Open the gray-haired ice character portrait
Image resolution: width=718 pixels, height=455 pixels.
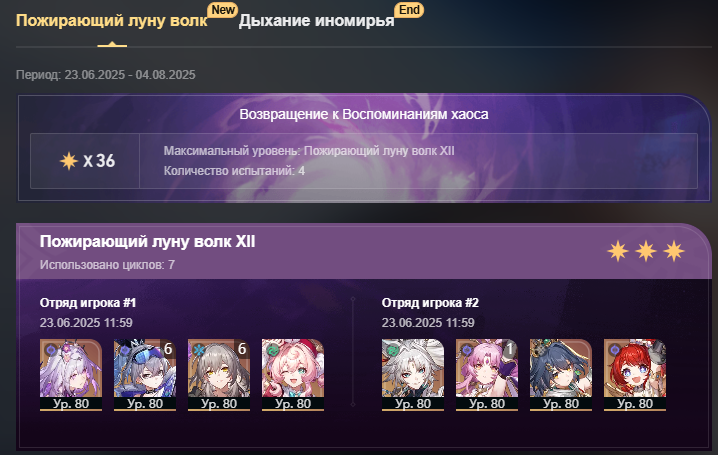pyautogui.click(x=219, y=375)
